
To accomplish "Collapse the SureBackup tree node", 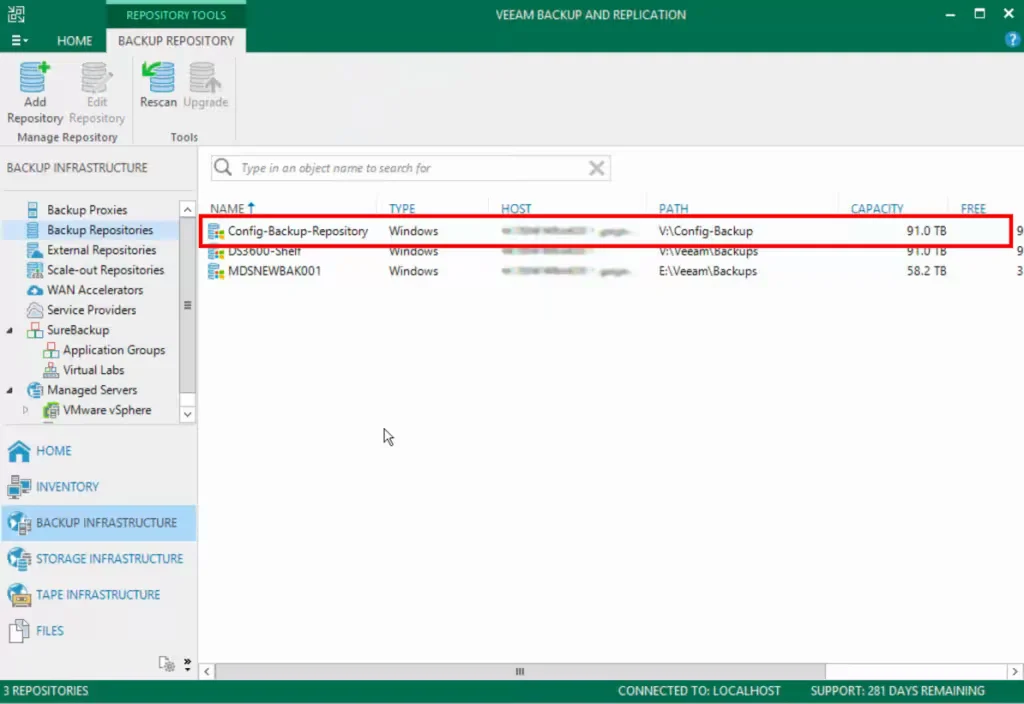I will coord(11,330).
